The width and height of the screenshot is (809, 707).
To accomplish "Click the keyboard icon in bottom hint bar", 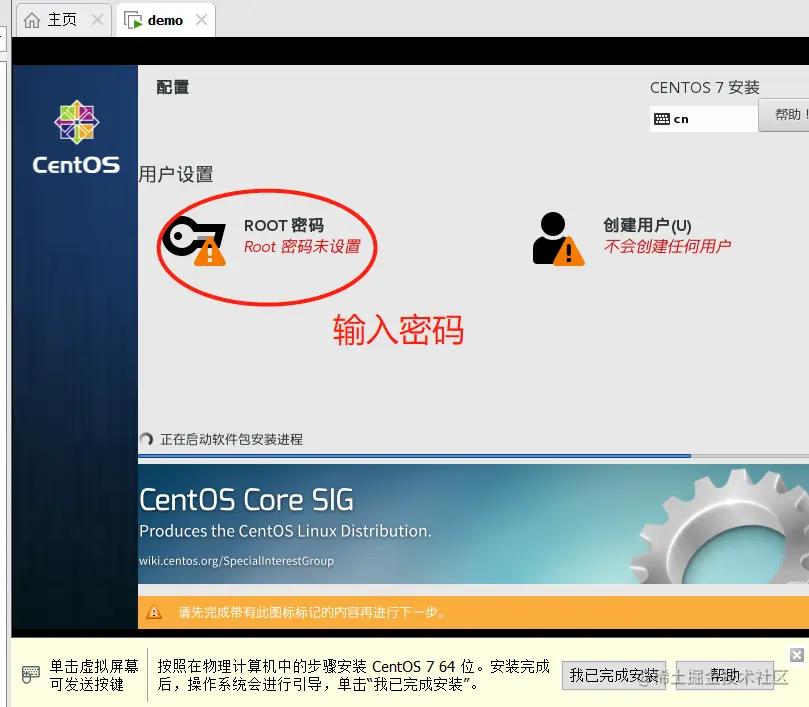I will (x=30, y=674).
